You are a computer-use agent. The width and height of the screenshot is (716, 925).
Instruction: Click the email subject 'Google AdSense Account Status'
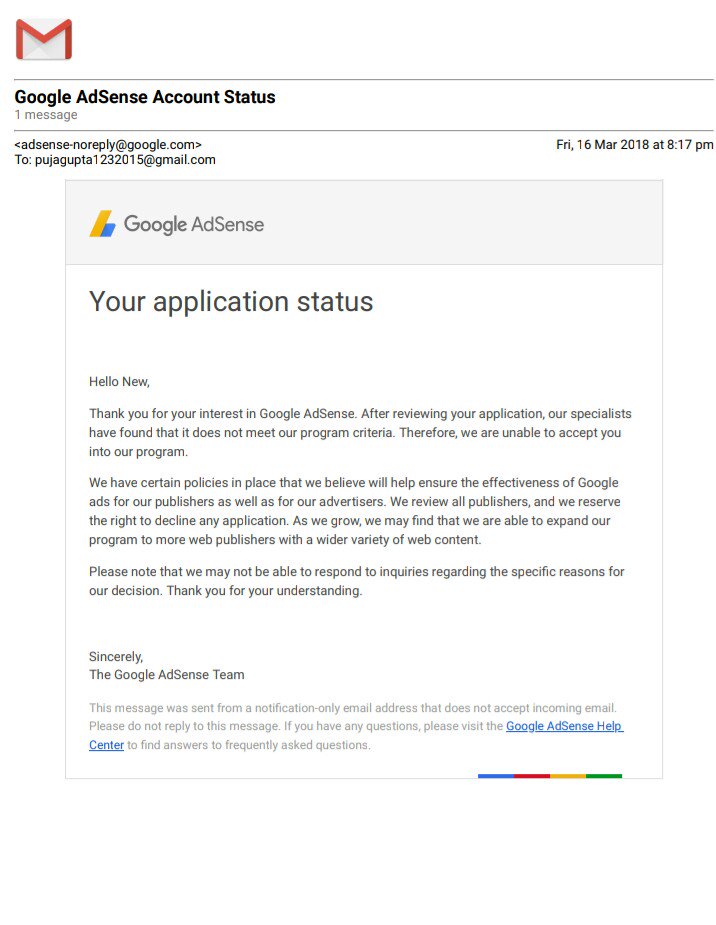coord(145,97)
